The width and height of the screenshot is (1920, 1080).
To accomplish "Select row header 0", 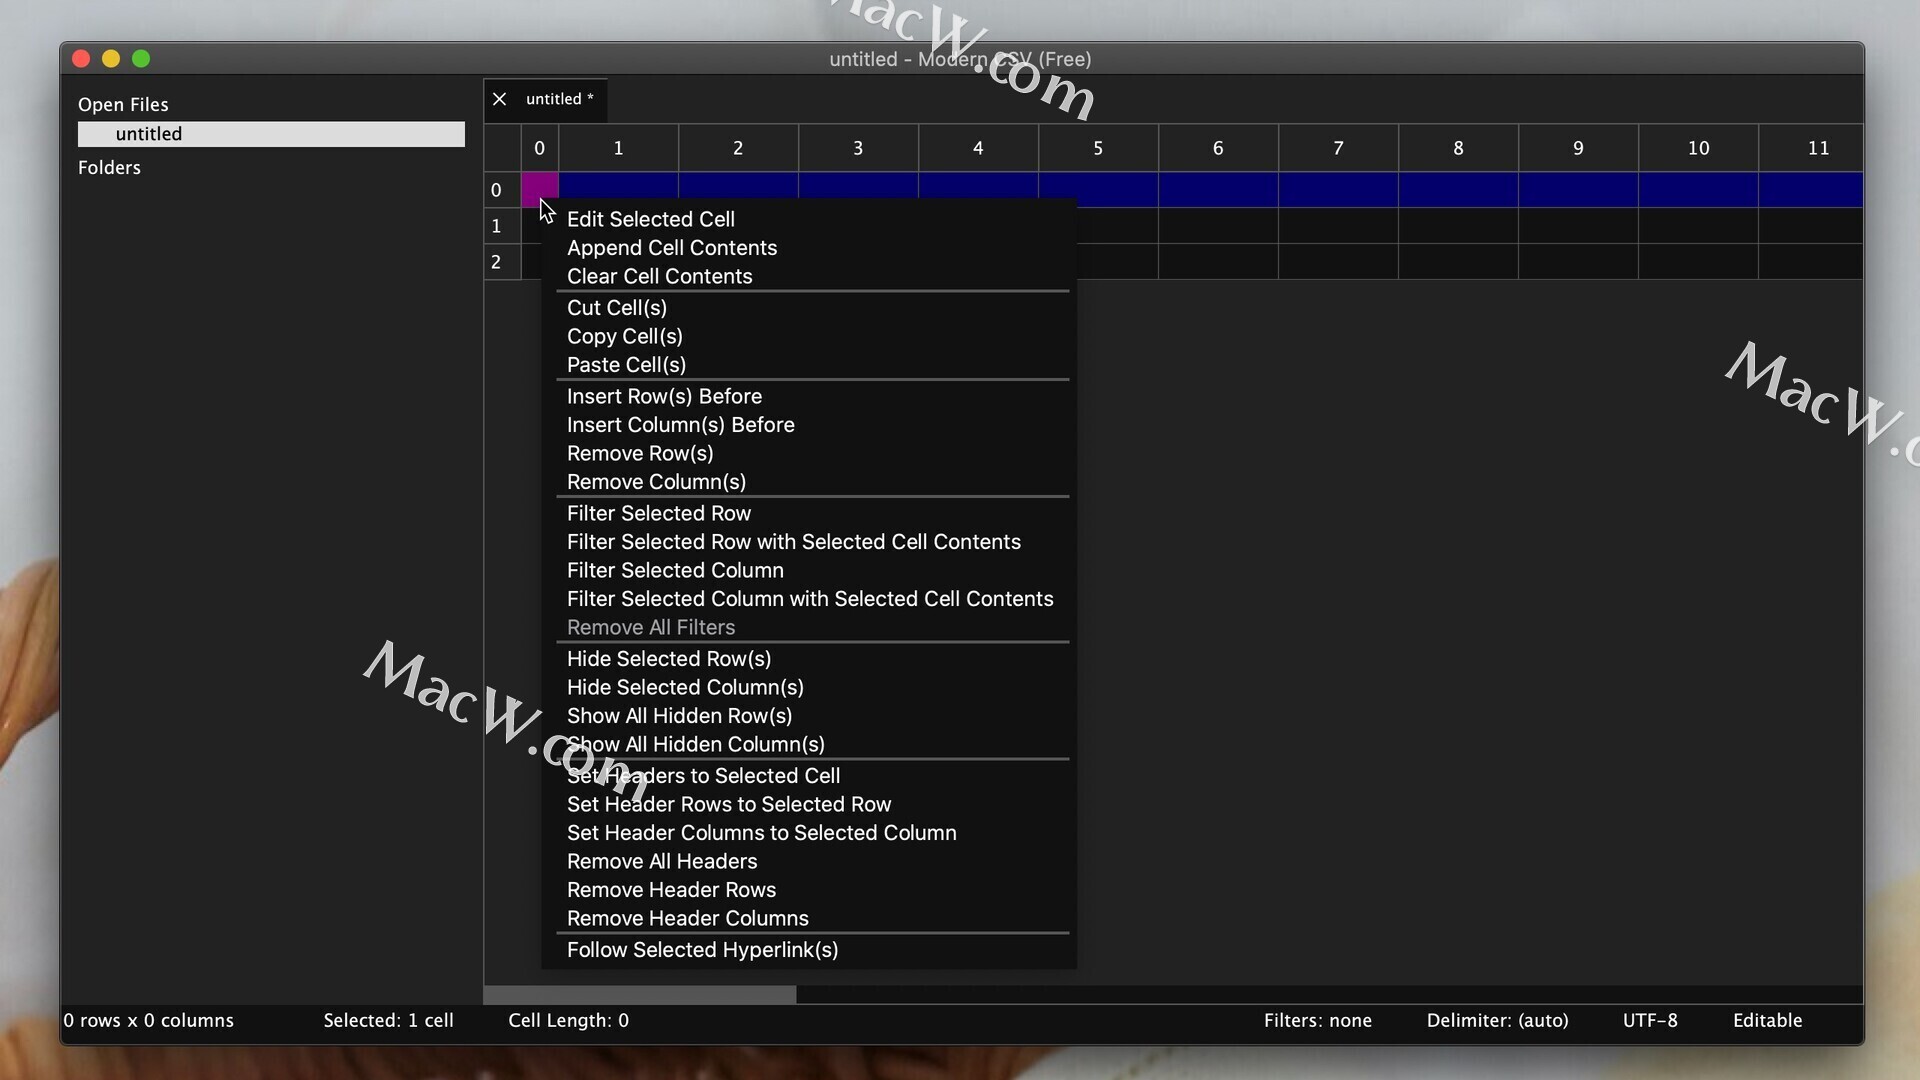I will (502, 190).
